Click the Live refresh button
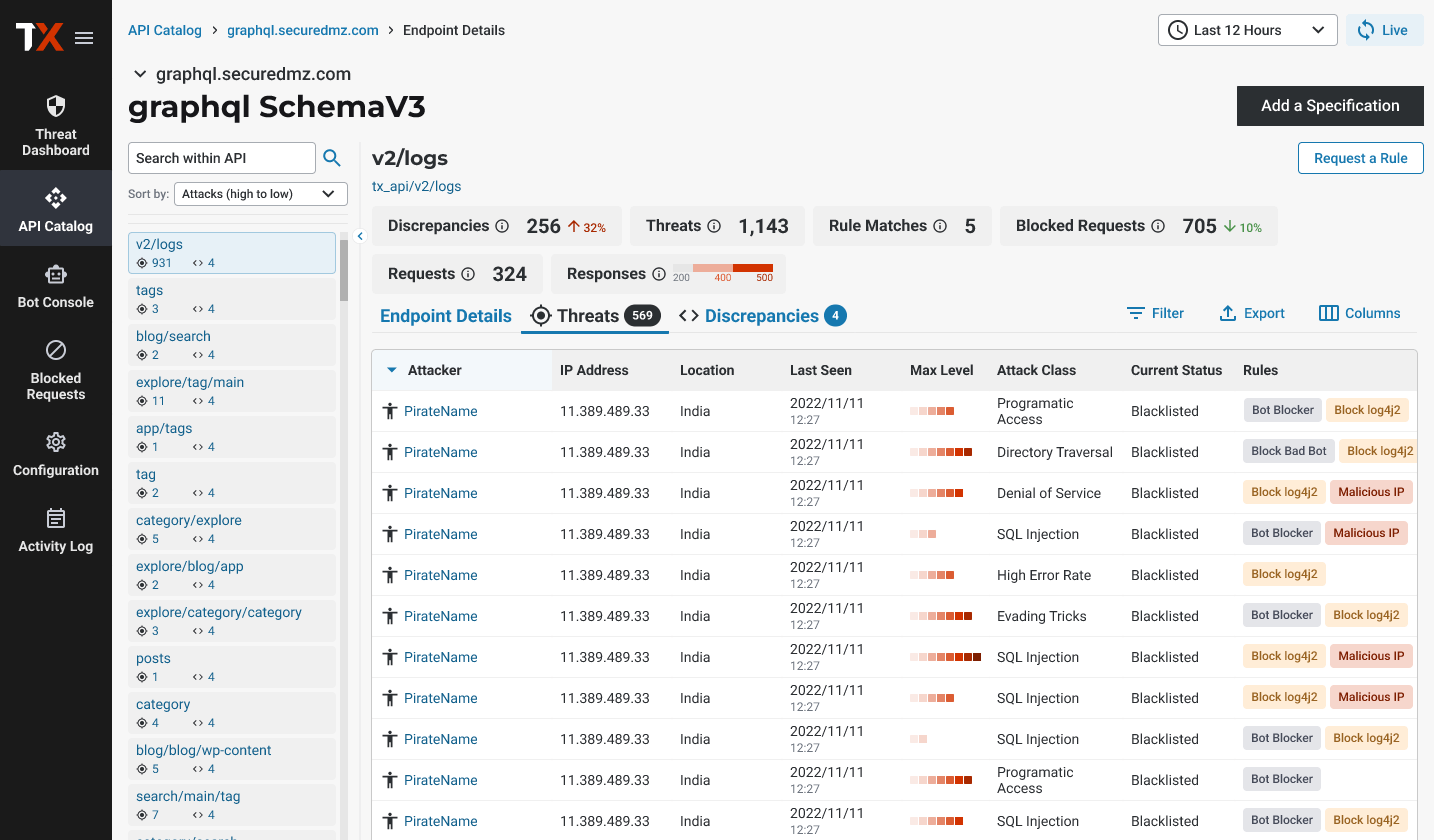 (x=1384, y=30)
